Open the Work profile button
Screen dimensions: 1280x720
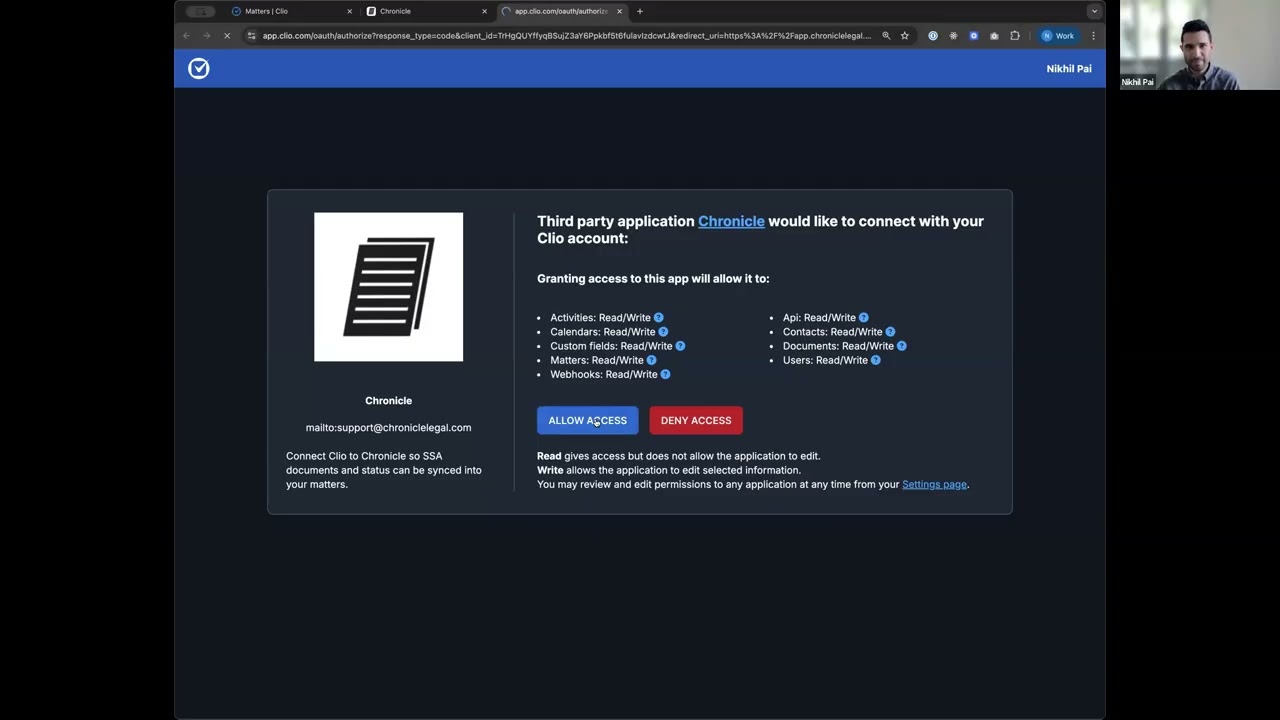tap(1058, 36)
